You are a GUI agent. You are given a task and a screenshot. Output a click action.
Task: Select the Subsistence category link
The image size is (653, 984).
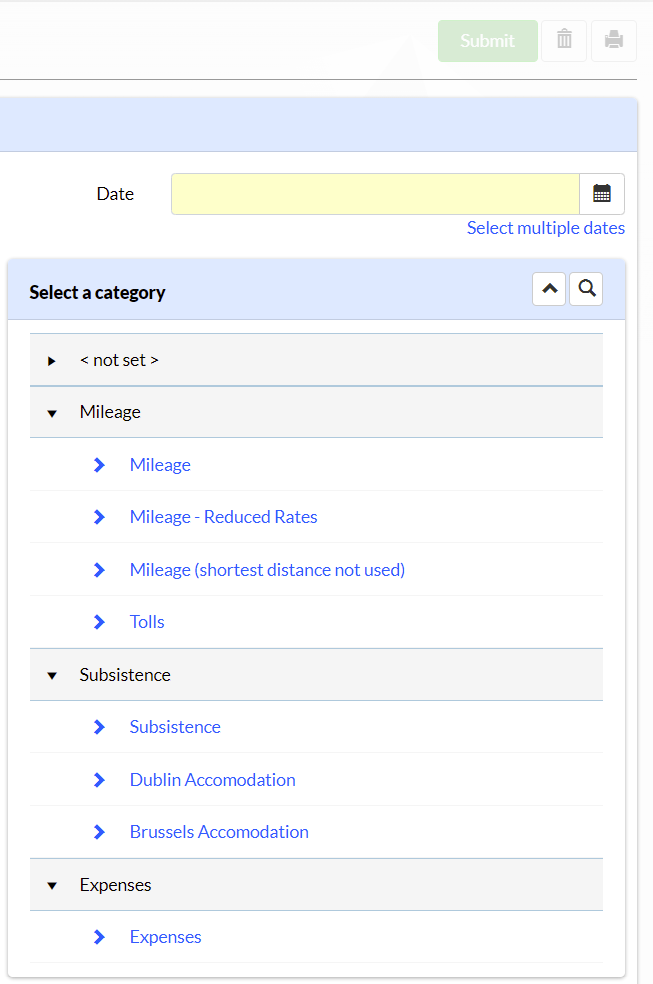175,727
